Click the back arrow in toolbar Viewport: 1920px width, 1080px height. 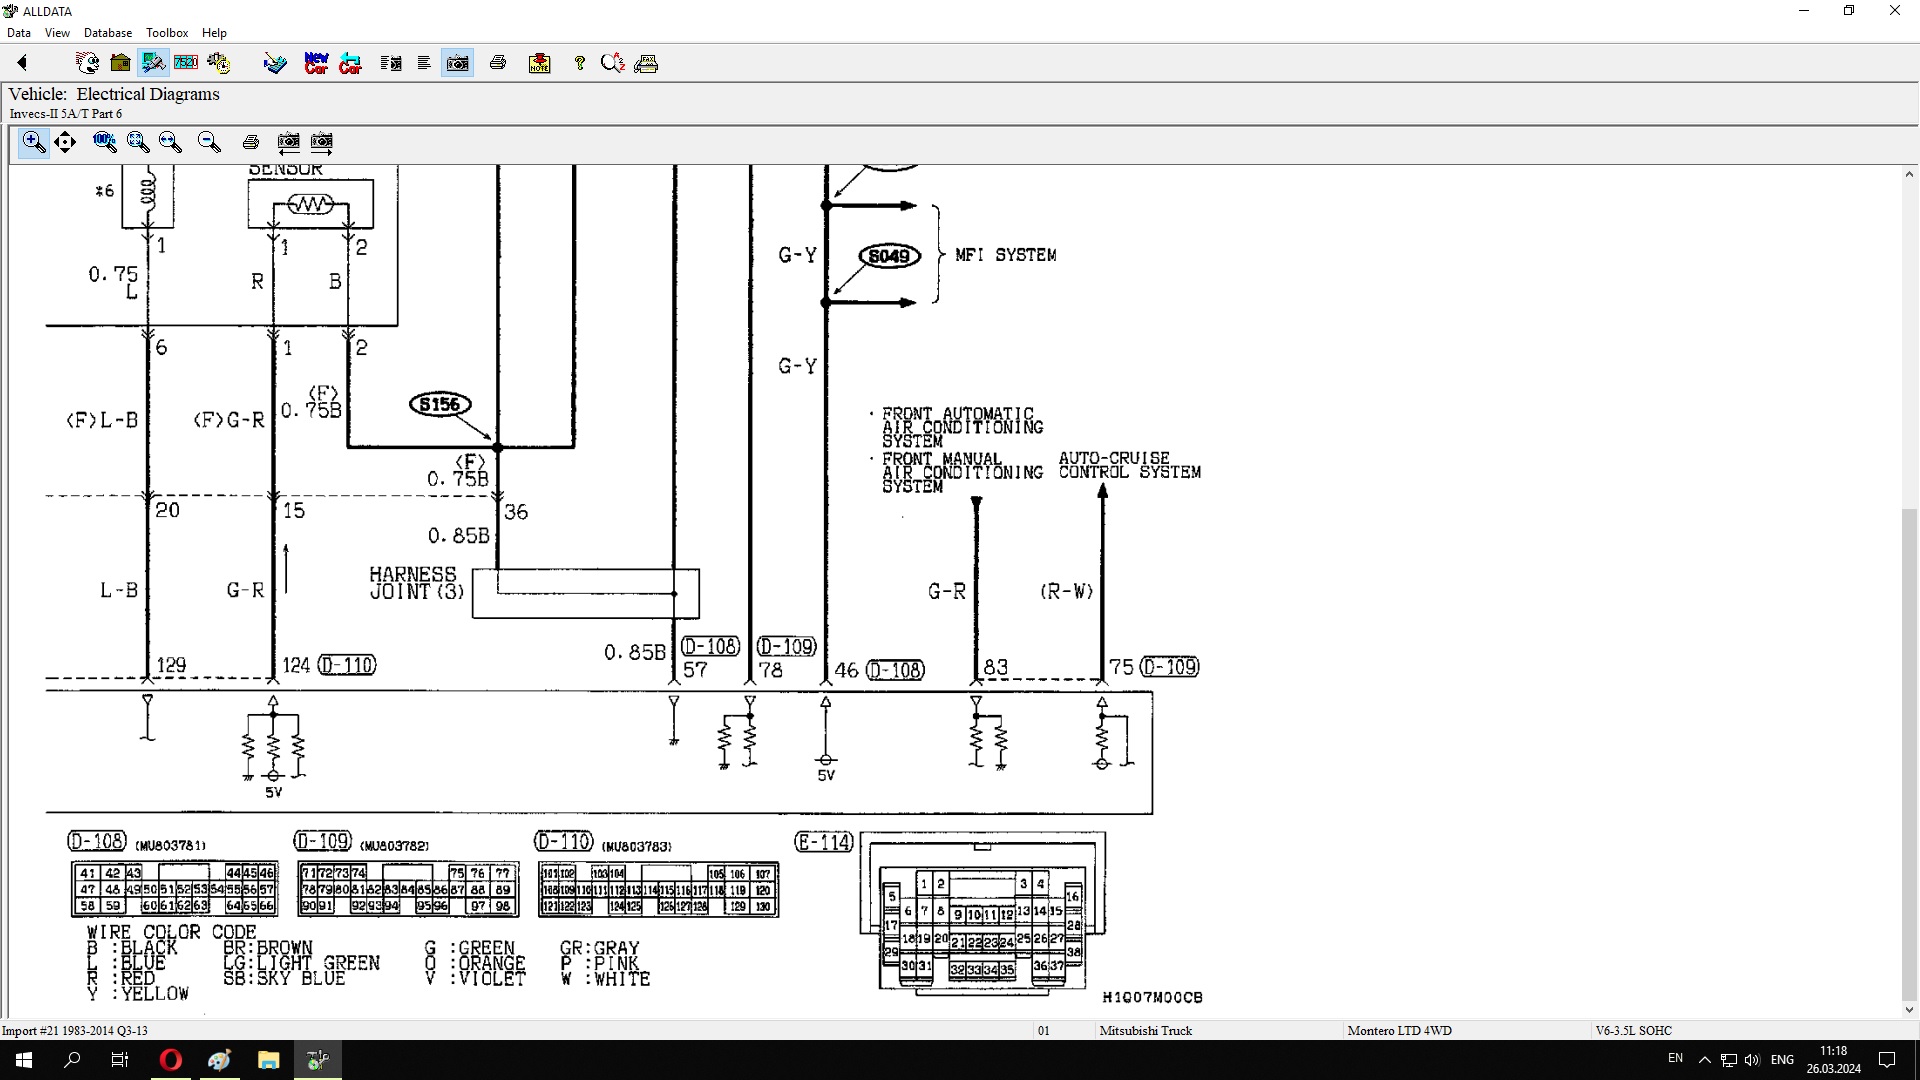(x=22, y=63)
